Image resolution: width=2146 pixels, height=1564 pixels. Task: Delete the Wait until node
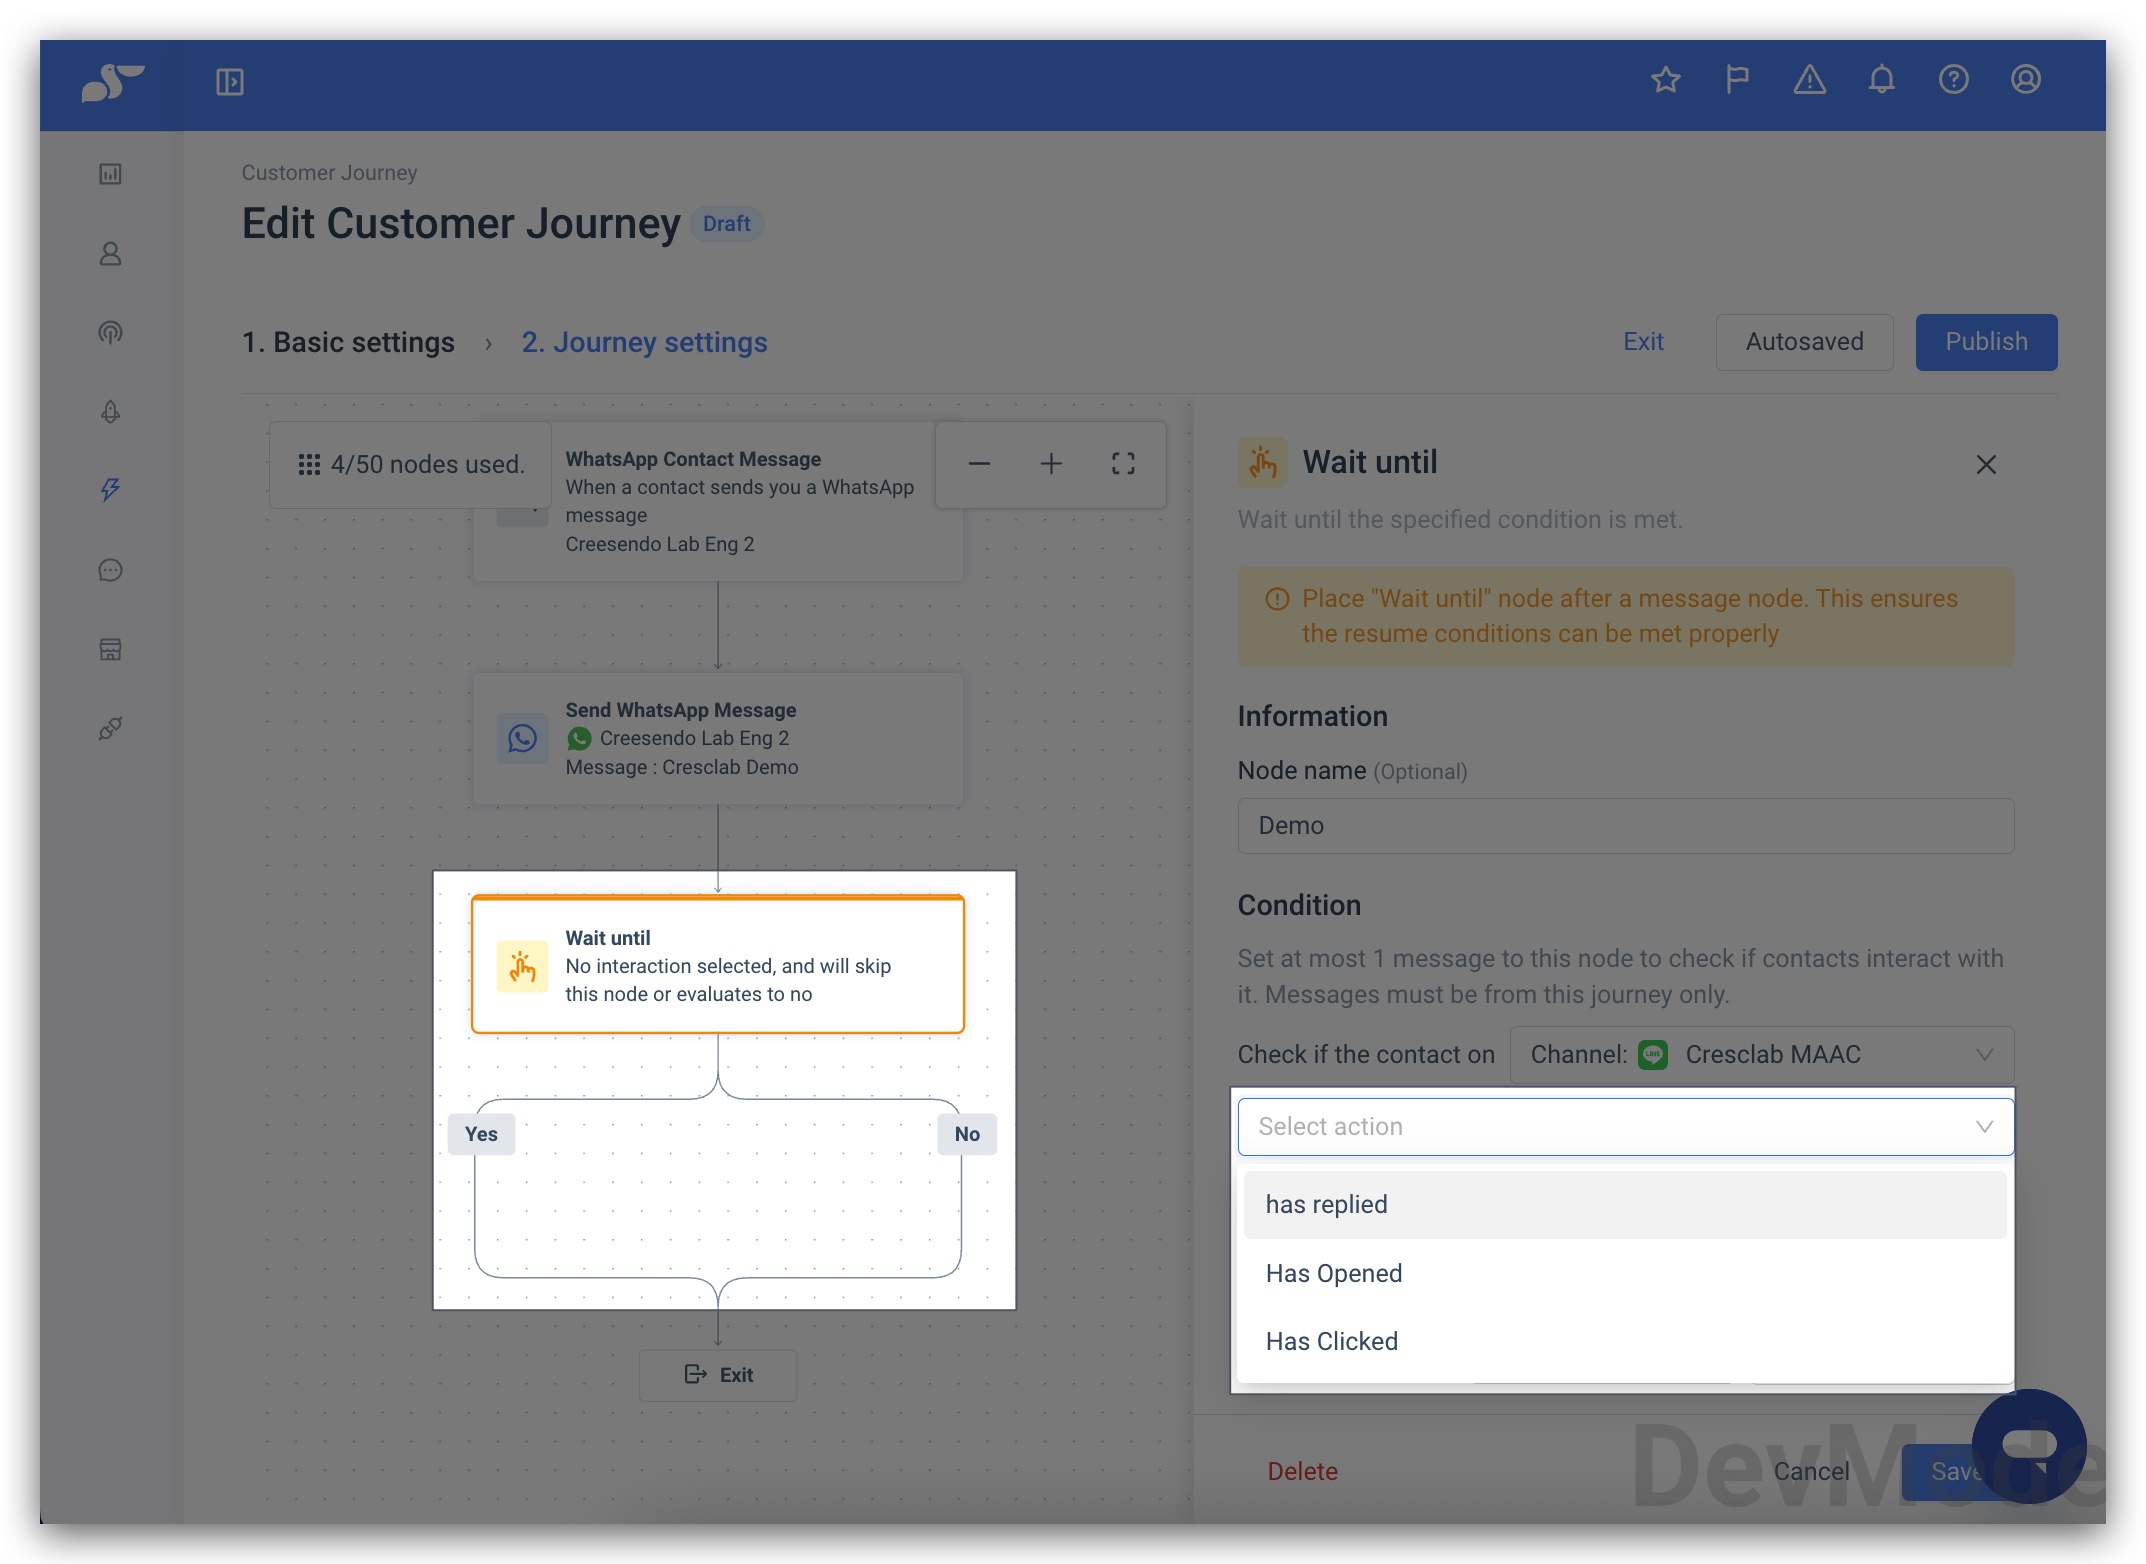point(1302,1471)
